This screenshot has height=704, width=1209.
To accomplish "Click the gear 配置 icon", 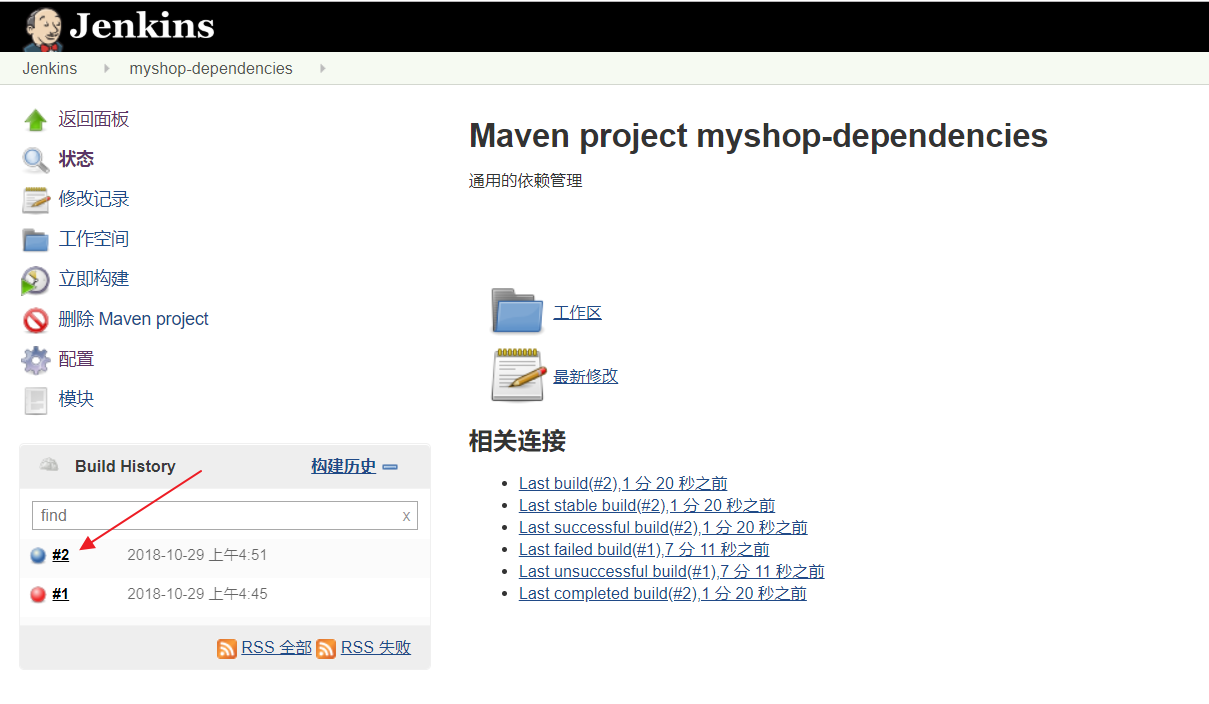I will pos(35,360).
